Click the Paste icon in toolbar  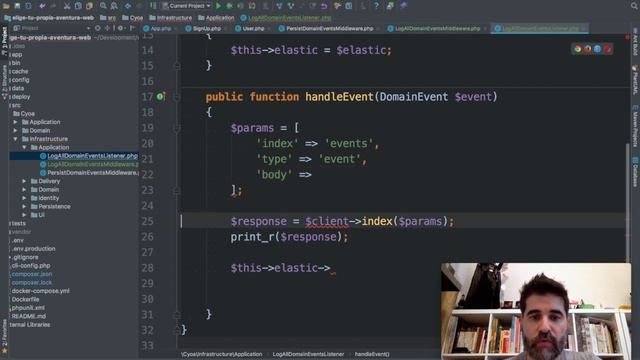(x=89, y=6)
